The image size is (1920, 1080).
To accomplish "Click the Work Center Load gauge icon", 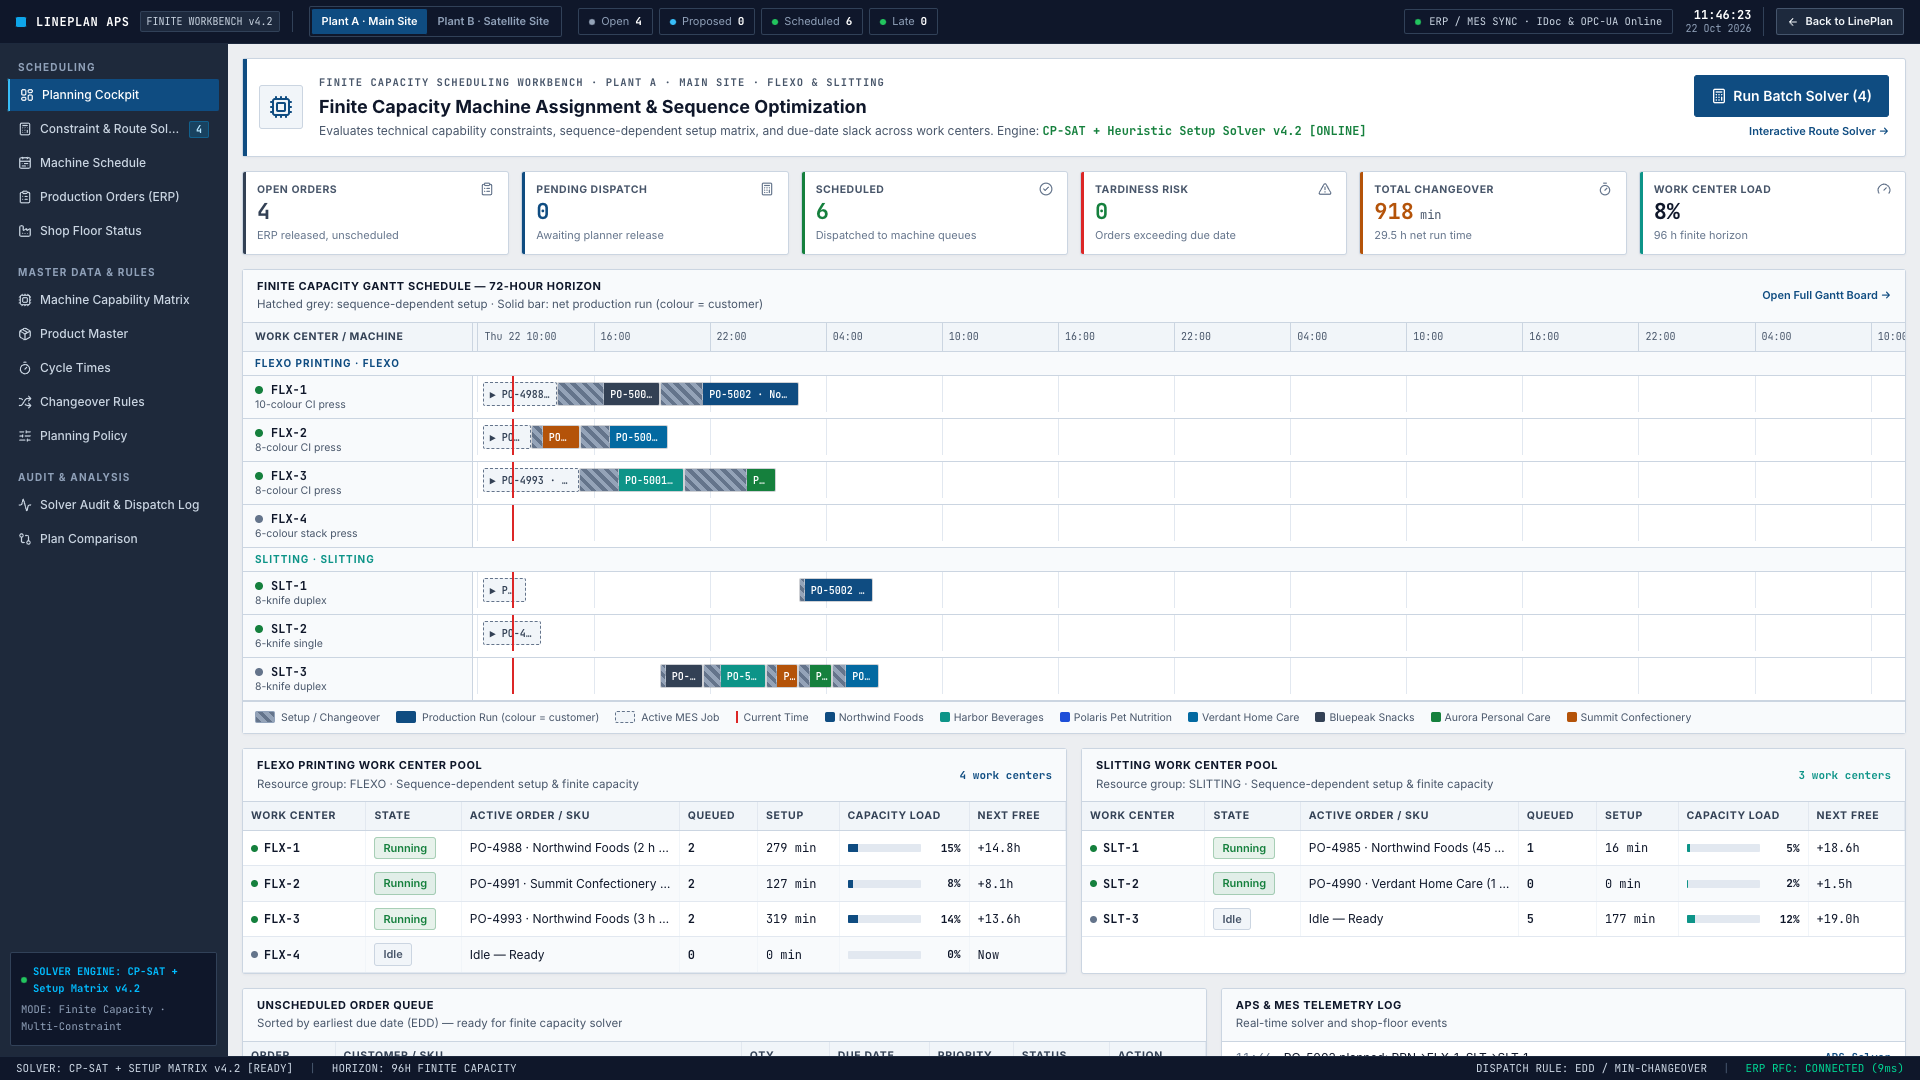I will coord(1884,189).
